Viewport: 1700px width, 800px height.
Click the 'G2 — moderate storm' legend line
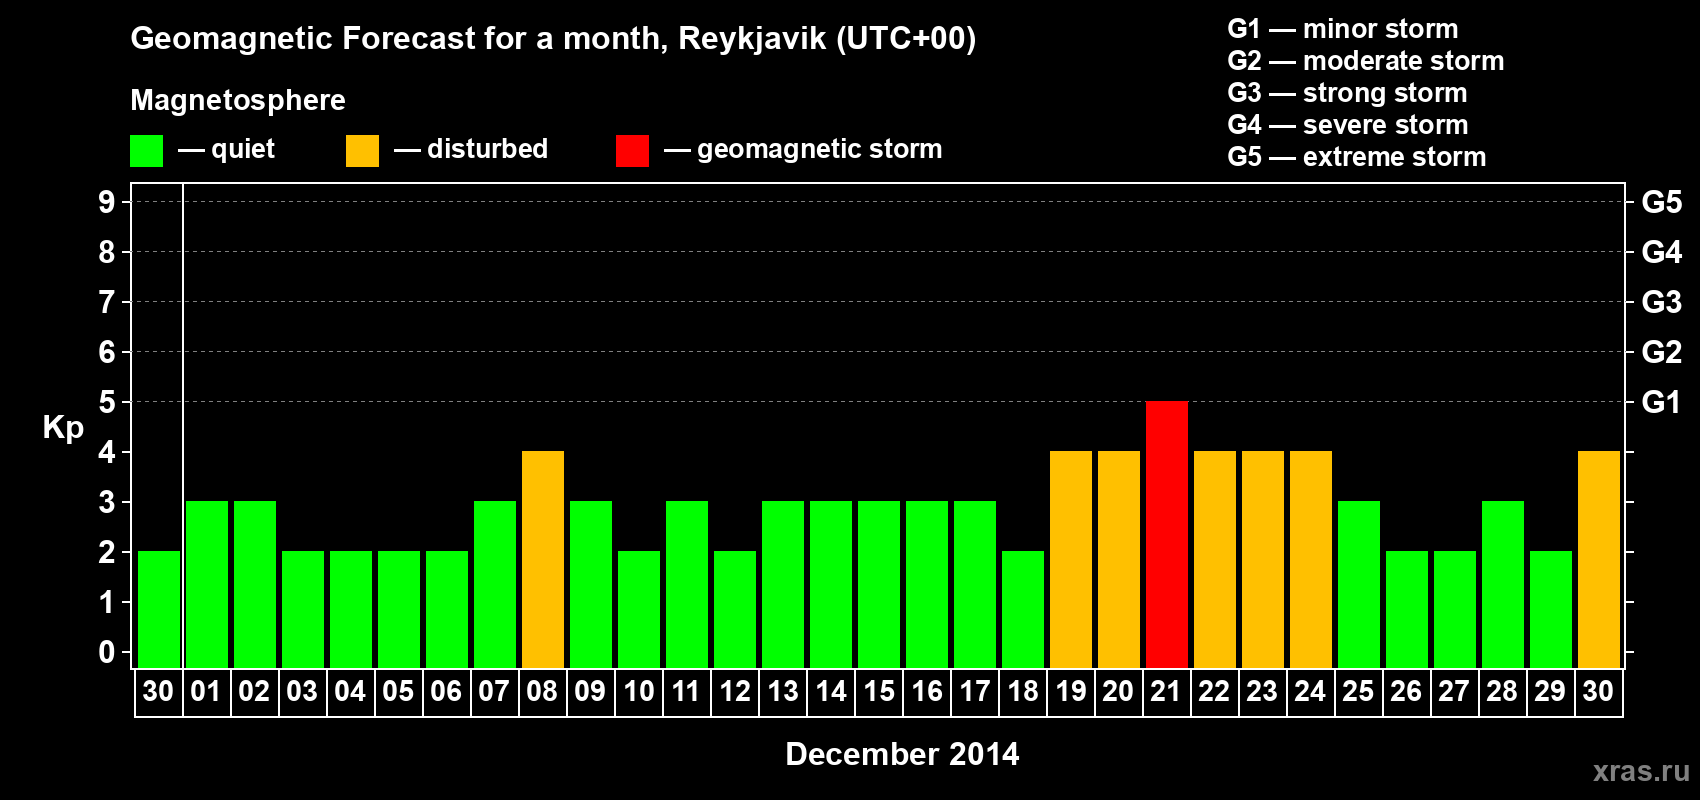(x=1366, y=61)
